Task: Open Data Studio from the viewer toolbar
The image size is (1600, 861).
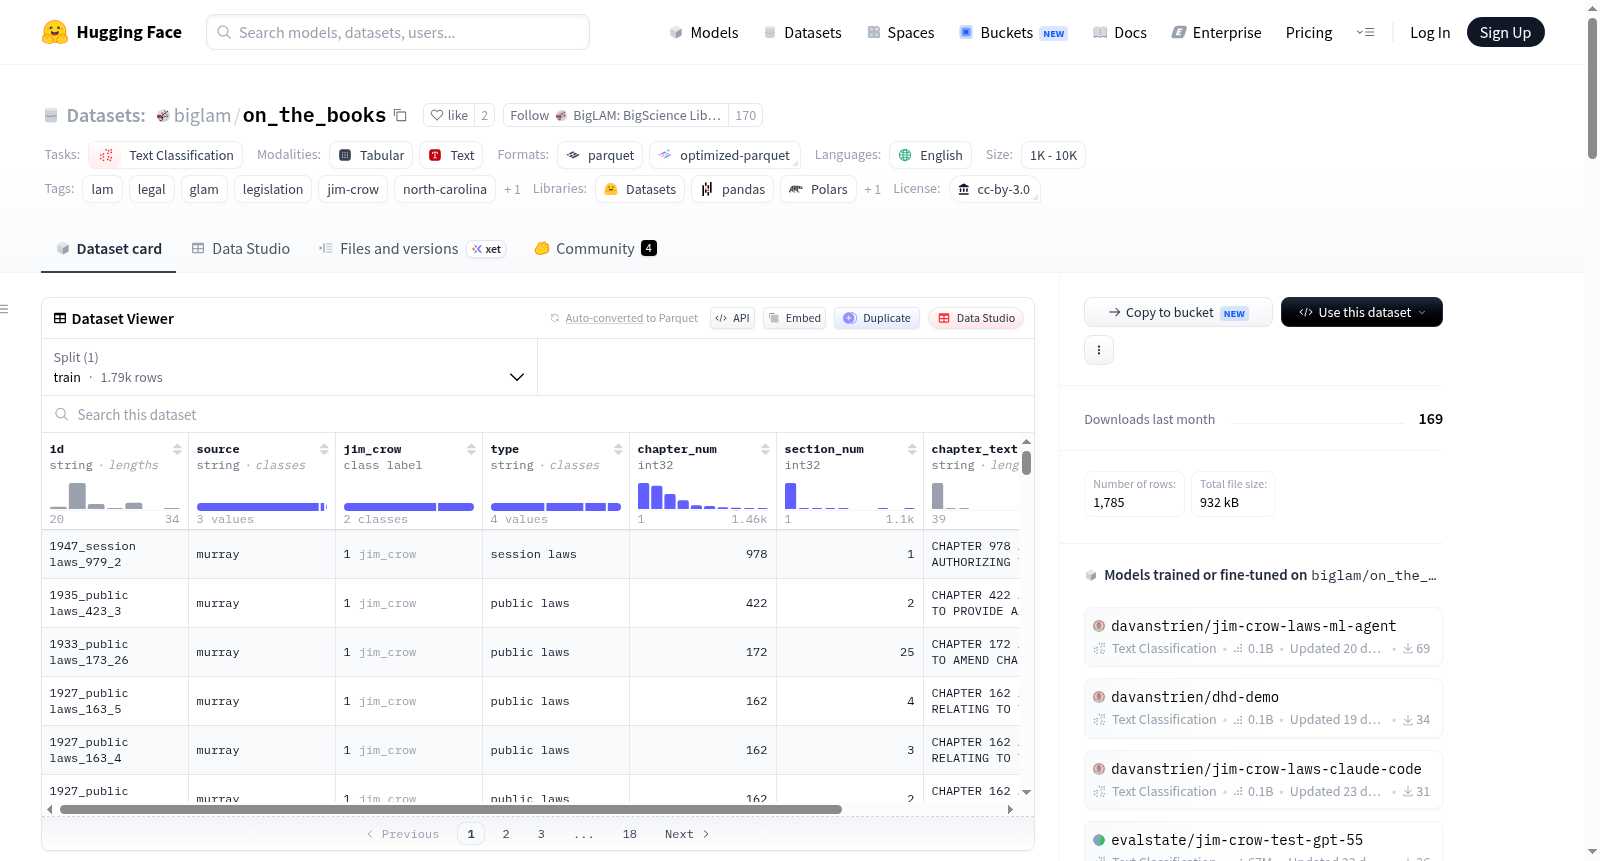Action: (x=976, y=318)
